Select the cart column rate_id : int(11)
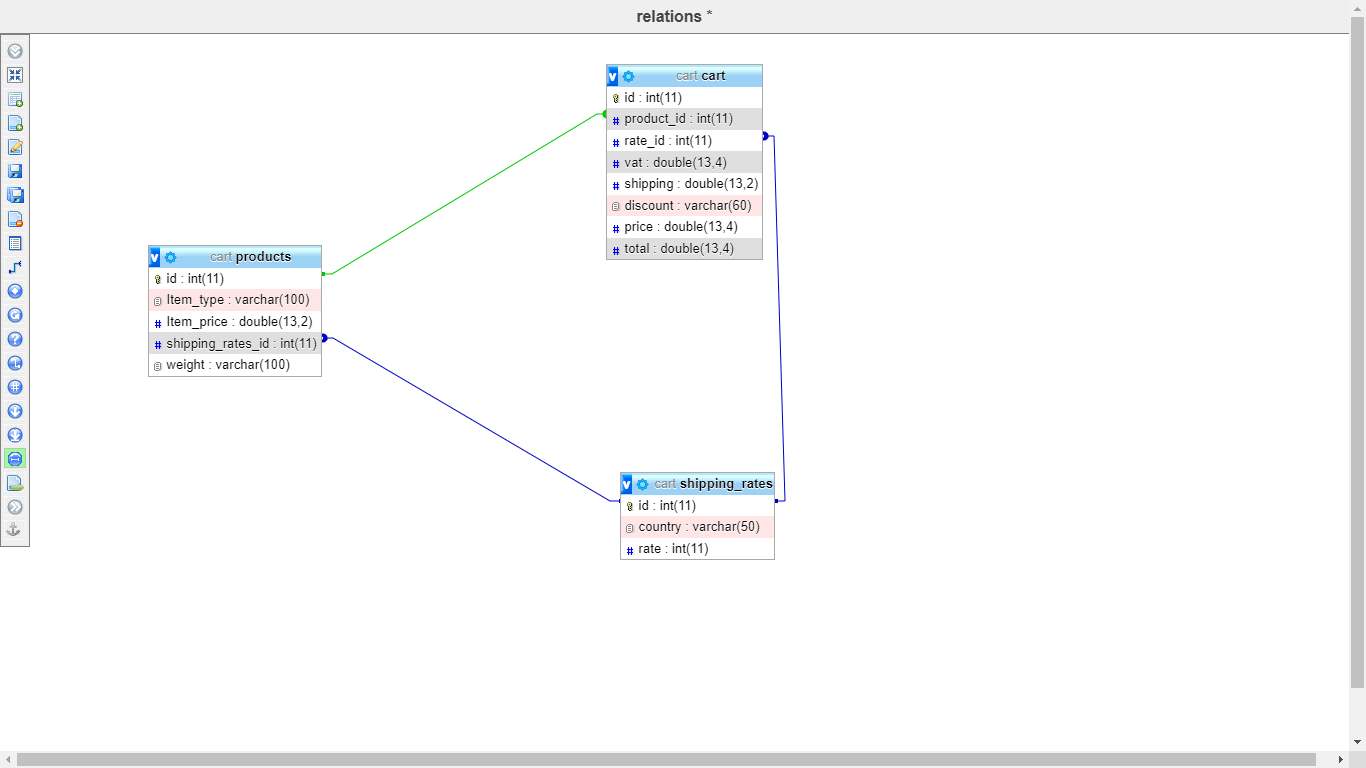This screenshot has width=1366, height=768. [x=684, y=141]
